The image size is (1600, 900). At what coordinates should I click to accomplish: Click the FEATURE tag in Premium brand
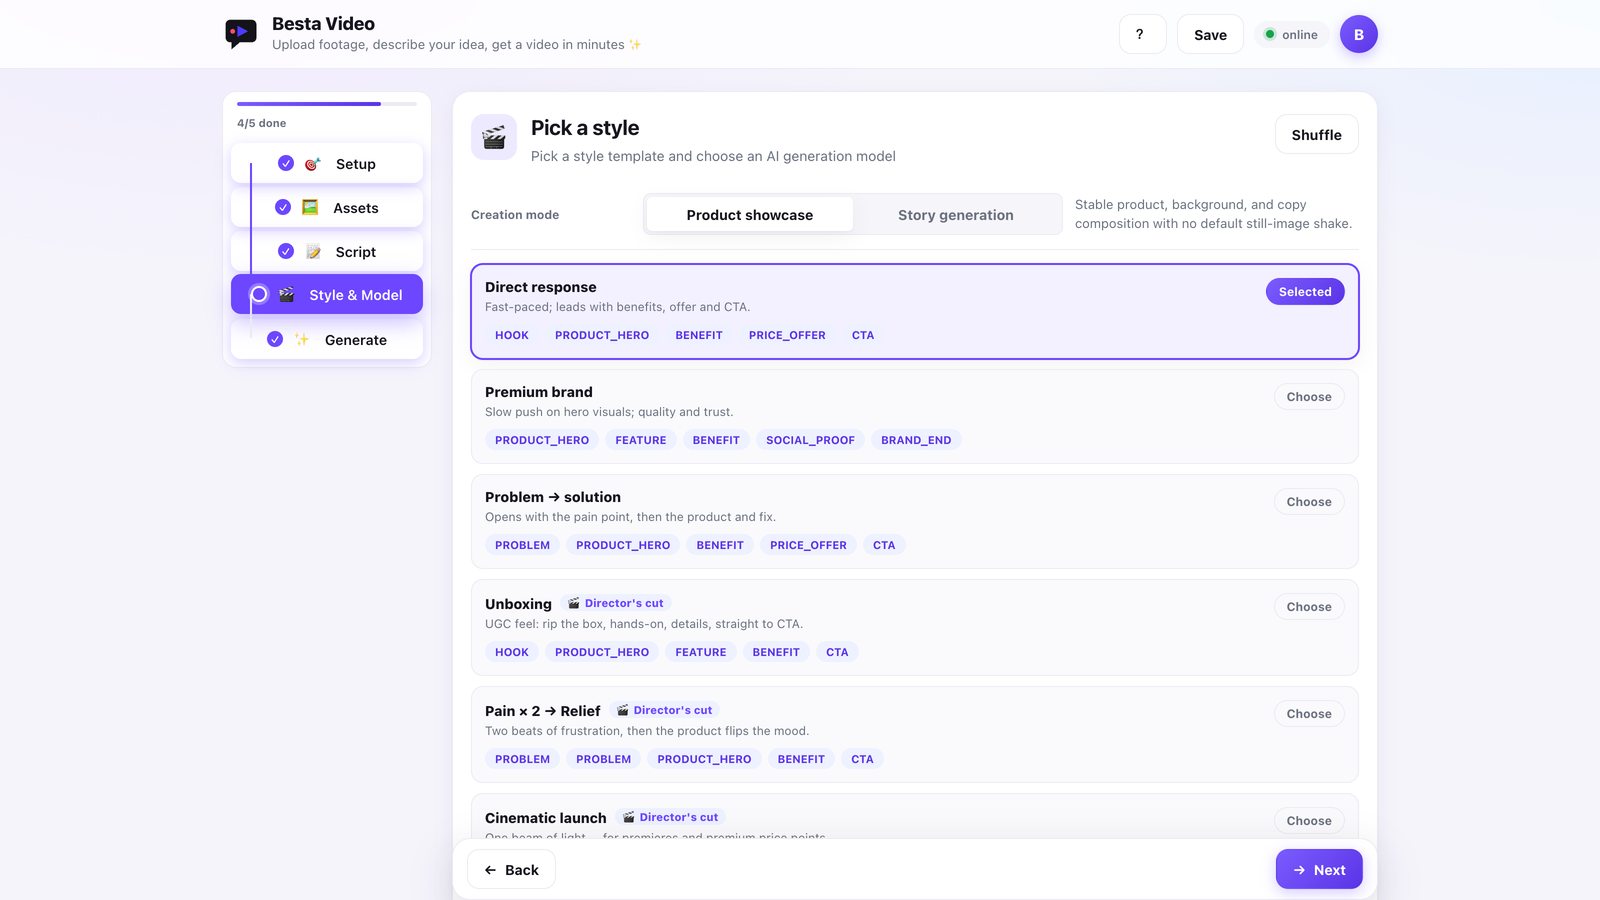(x=641, y=440)
